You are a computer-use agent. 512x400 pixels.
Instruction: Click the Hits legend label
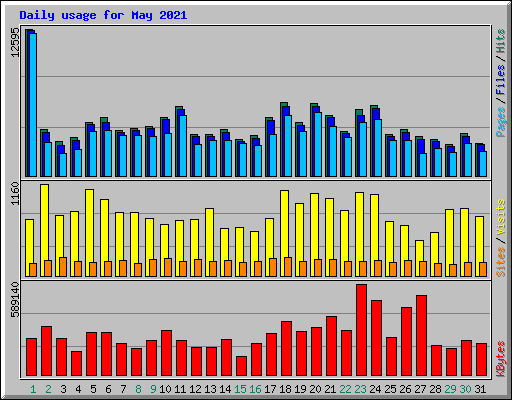(501, 41)
